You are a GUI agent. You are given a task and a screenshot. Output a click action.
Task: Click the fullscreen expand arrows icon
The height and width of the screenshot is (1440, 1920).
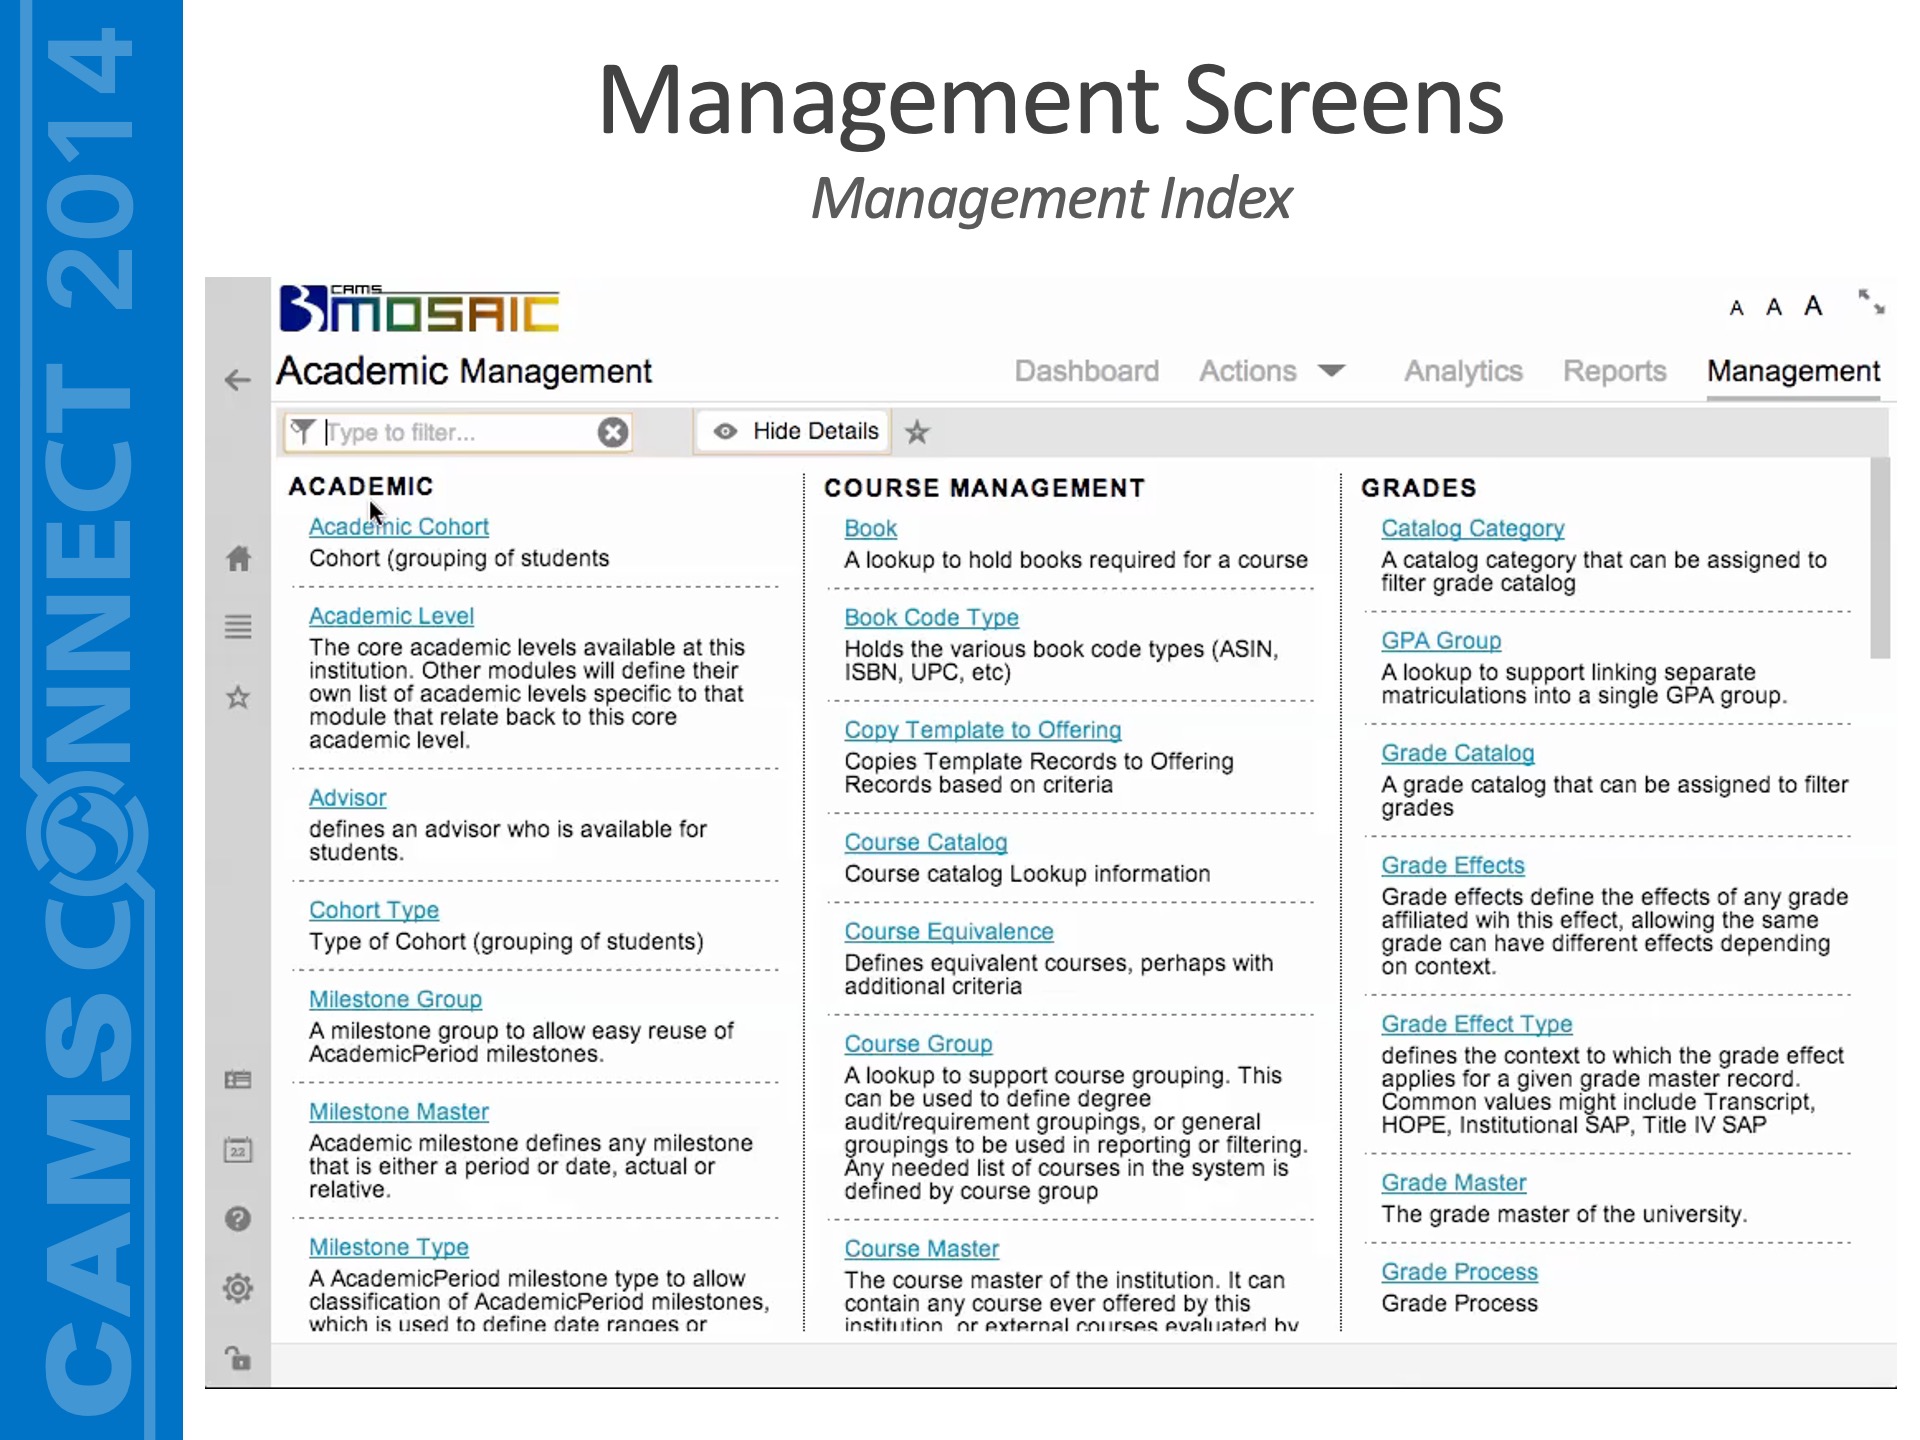[1871, 301]
